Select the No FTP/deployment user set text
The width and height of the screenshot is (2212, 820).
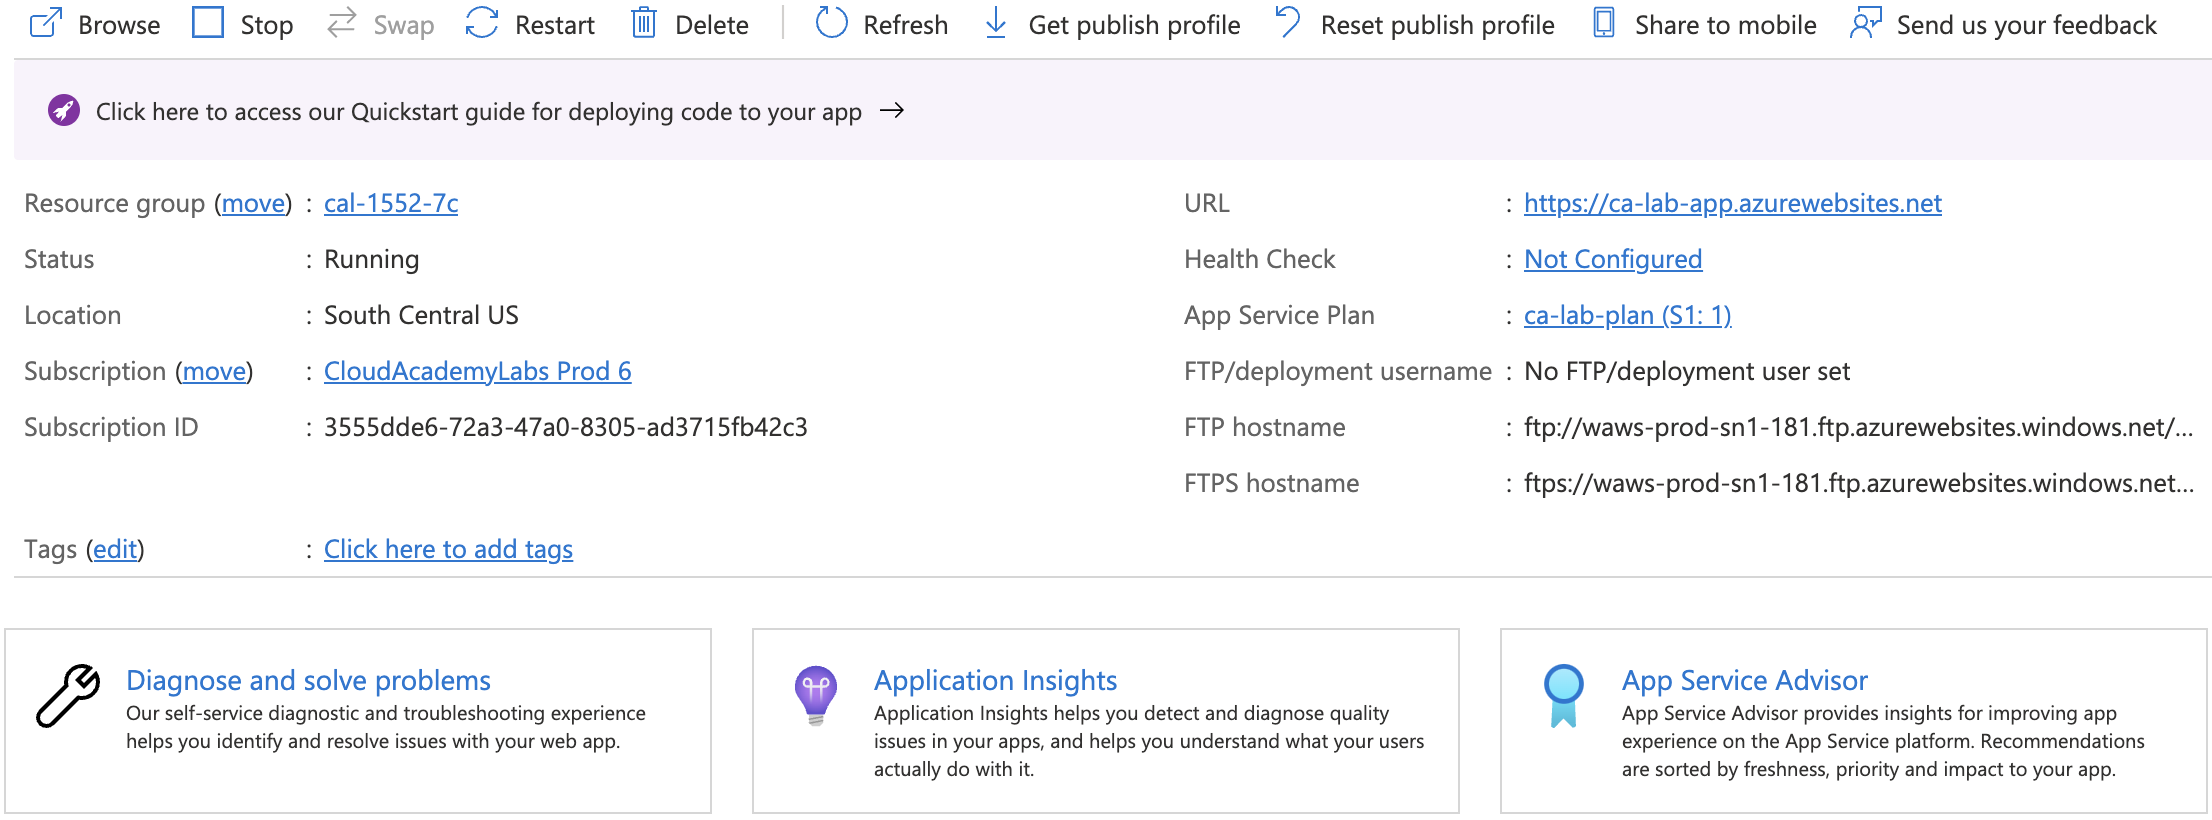tap(1687, 371)
